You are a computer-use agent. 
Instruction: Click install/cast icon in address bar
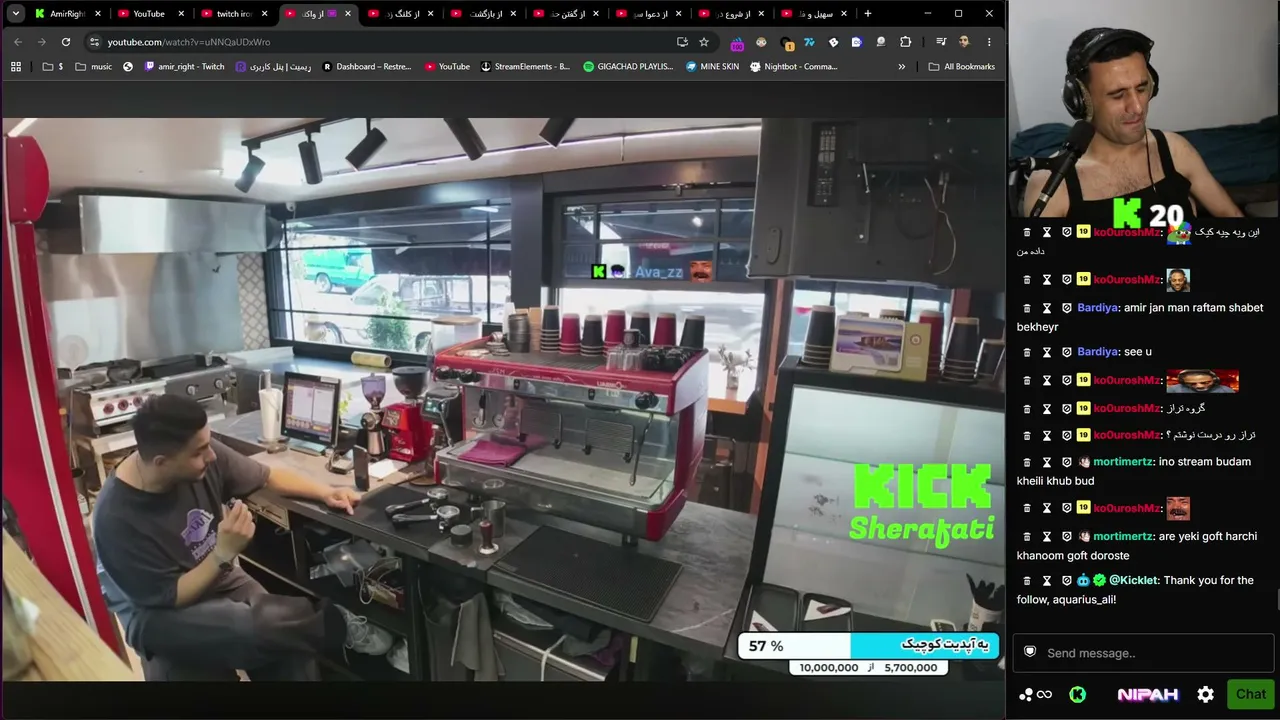pyautogui.click(x=682, y=42)
